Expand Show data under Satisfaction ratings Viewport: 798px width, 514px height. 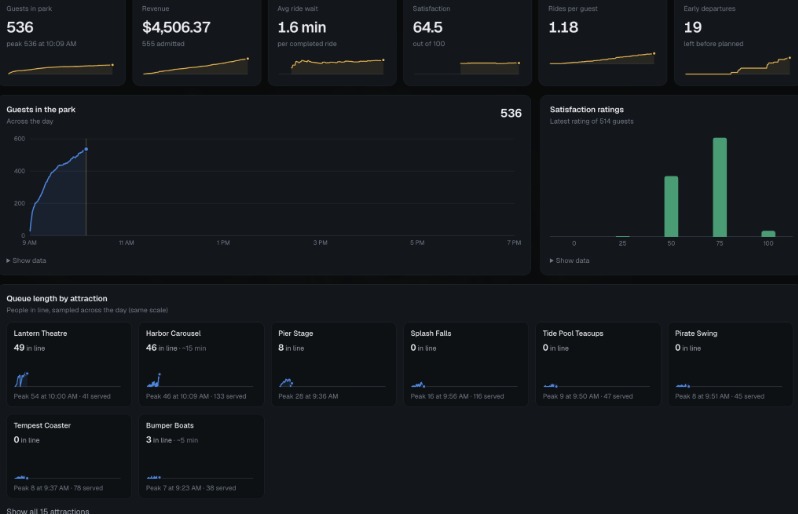click(569, 261)
